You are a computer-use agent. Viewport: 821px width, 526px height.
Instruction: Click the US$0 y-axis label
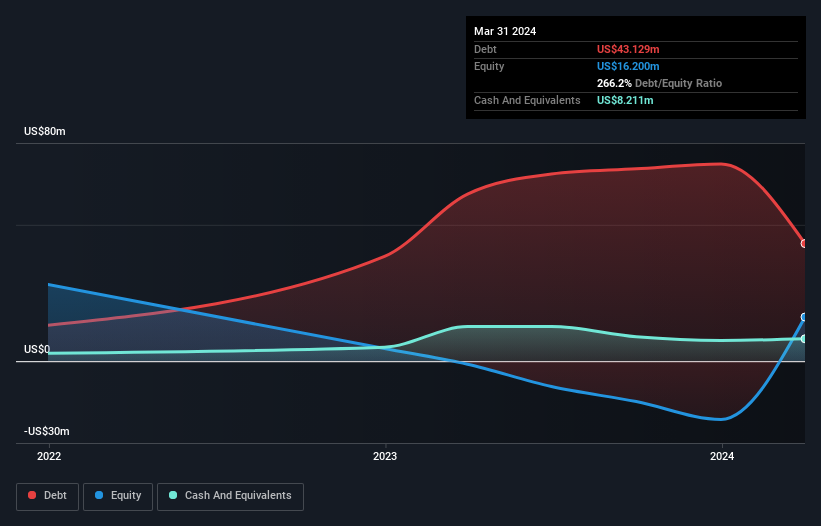37,349
